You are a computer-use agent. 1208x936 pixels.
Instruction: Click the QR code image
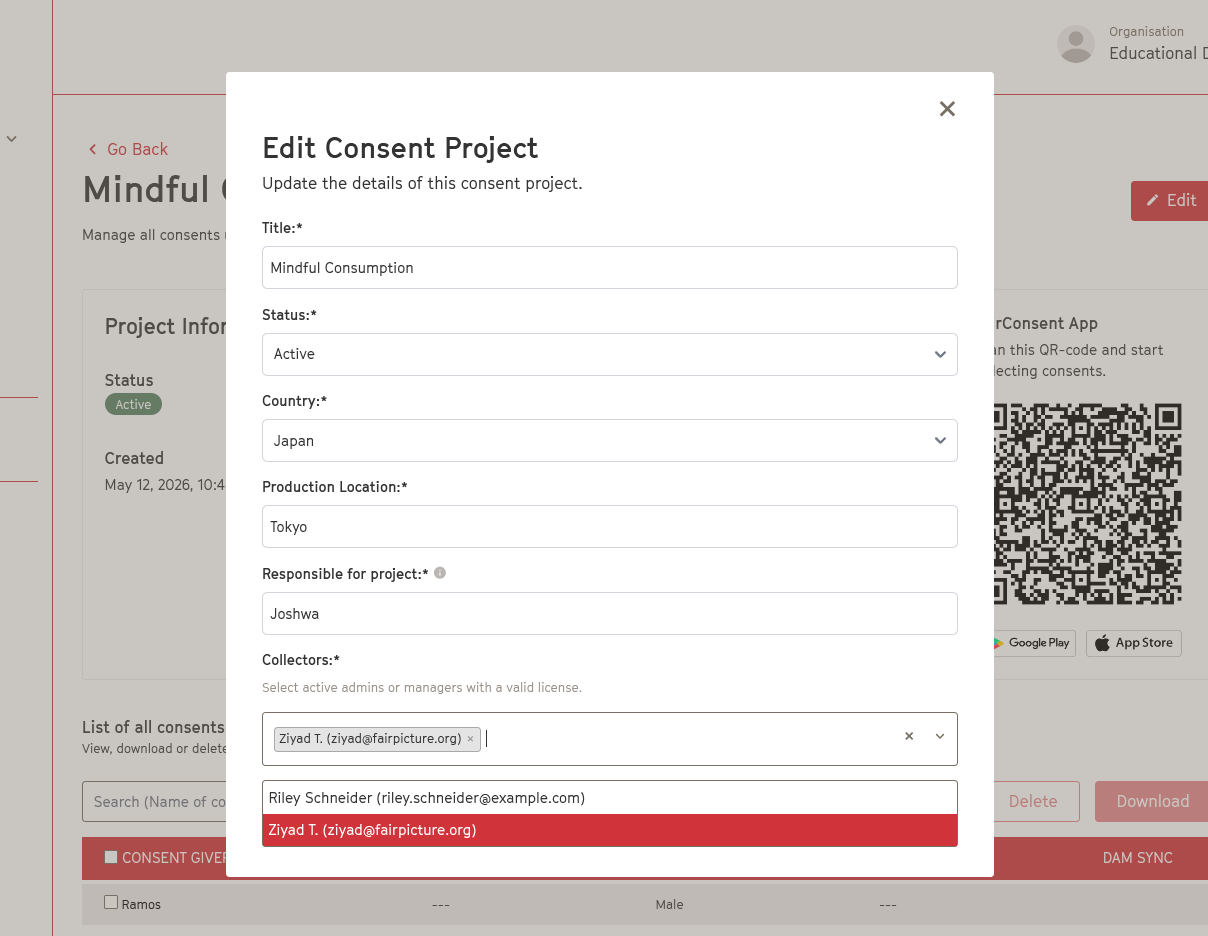click(1087, 503)
